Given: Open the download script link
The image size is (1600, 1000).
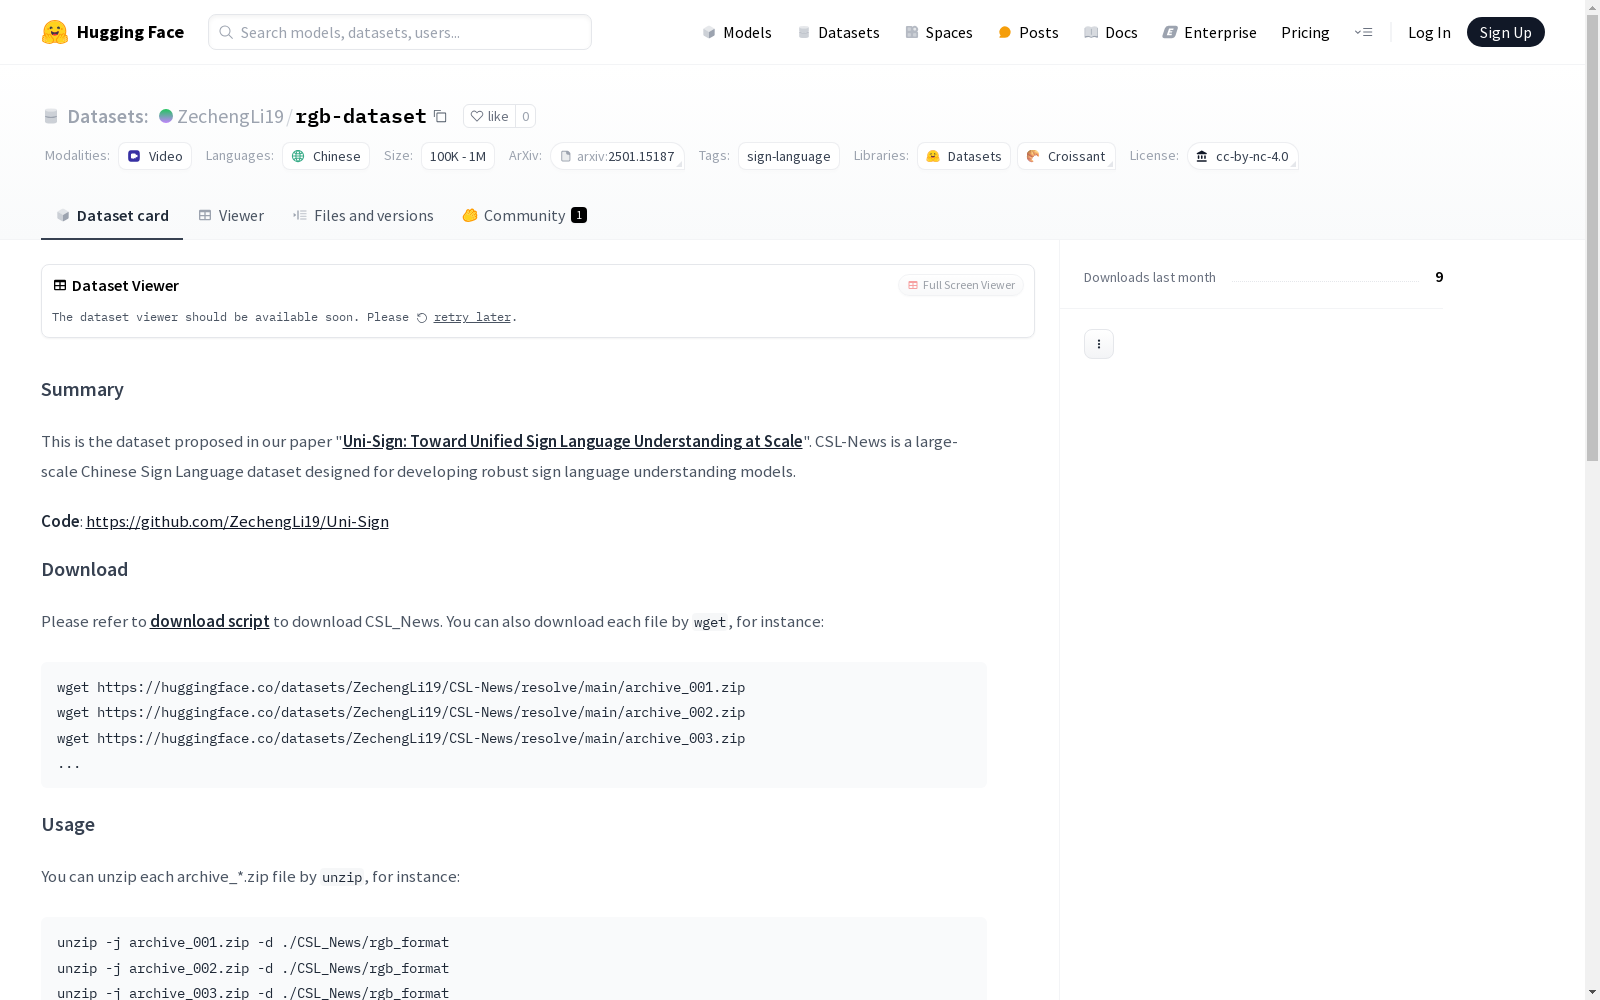Looking at the screenshot, I should [209, 621].
